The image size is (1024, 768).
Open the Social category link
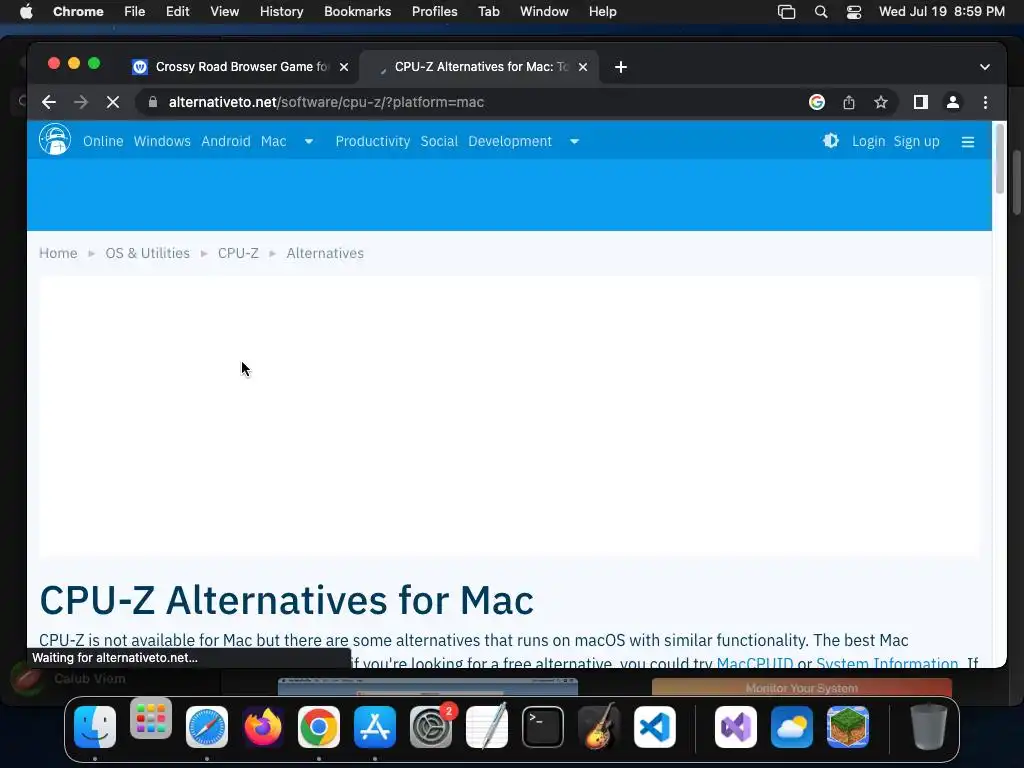(x=439, y=141)
